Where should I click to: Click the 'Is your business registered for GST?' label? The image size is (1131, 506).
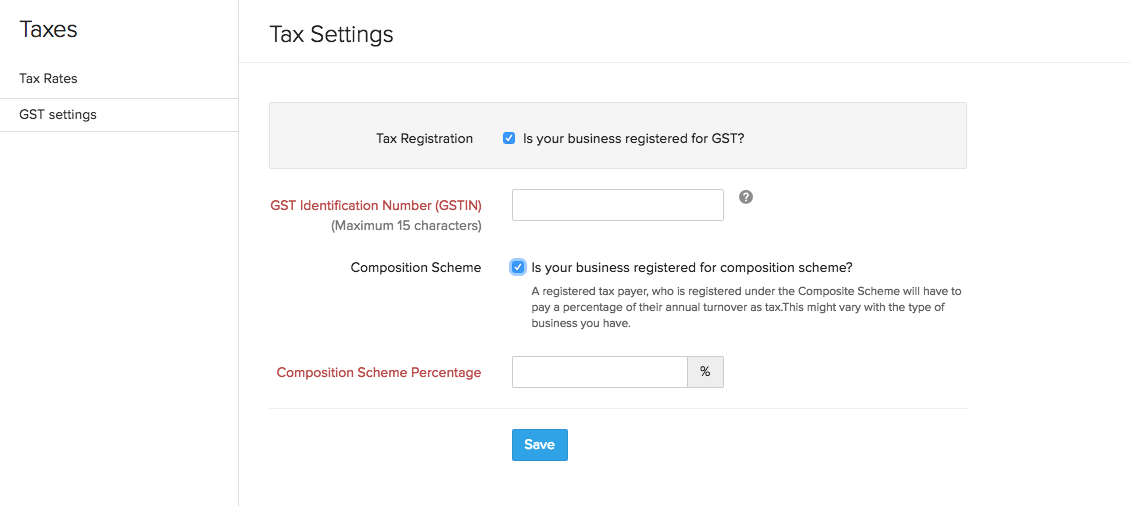click(x=633, y=139)
